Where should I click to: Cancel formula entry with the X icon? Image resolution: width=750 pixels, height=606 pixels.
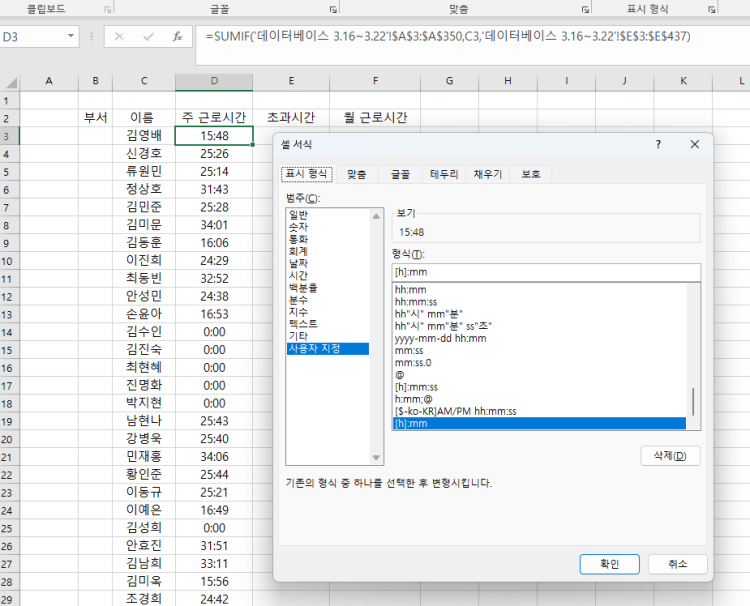click(119, 36)
